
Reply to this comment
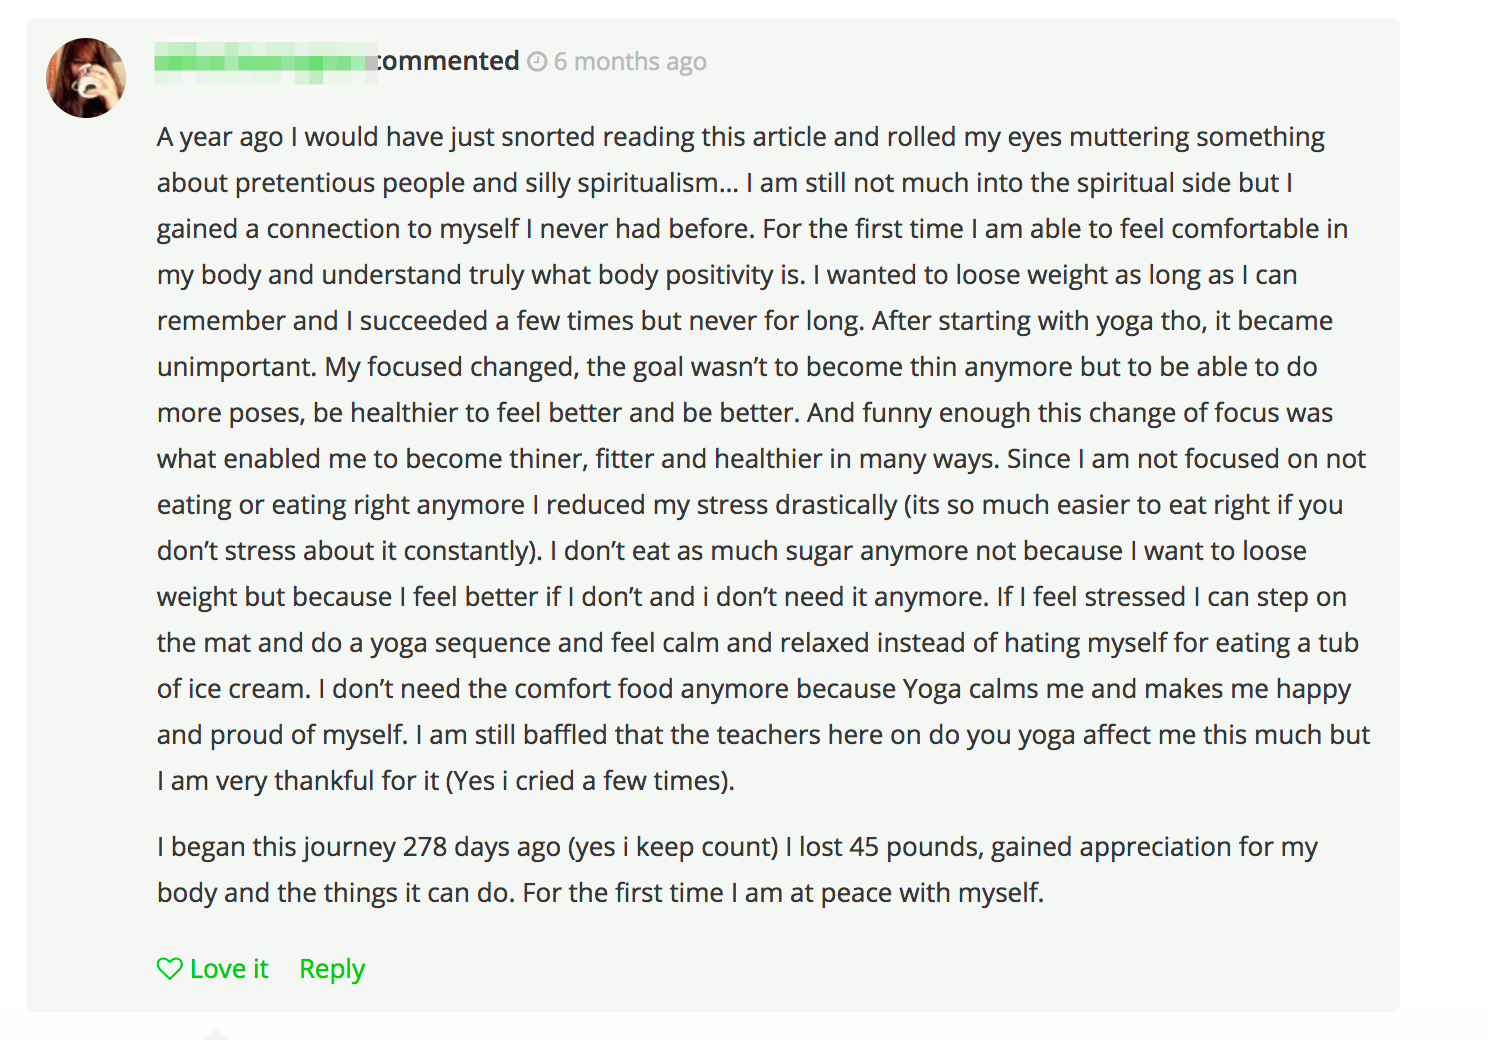332,969
